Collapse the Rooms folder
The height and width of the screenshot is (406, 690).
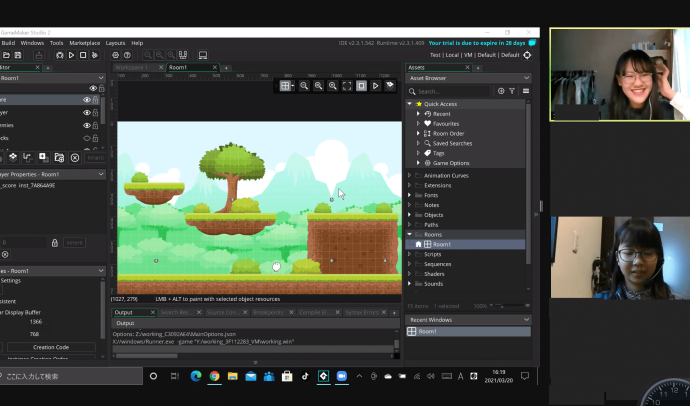click(x=410, y=234)
